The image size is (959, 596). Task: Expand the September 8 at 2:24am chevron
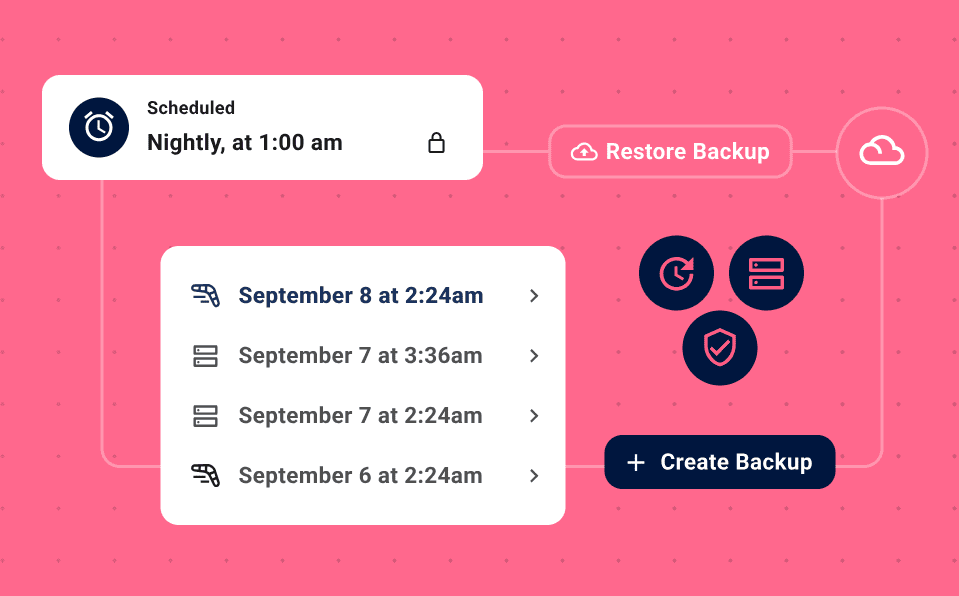click(x=534, y=296)
